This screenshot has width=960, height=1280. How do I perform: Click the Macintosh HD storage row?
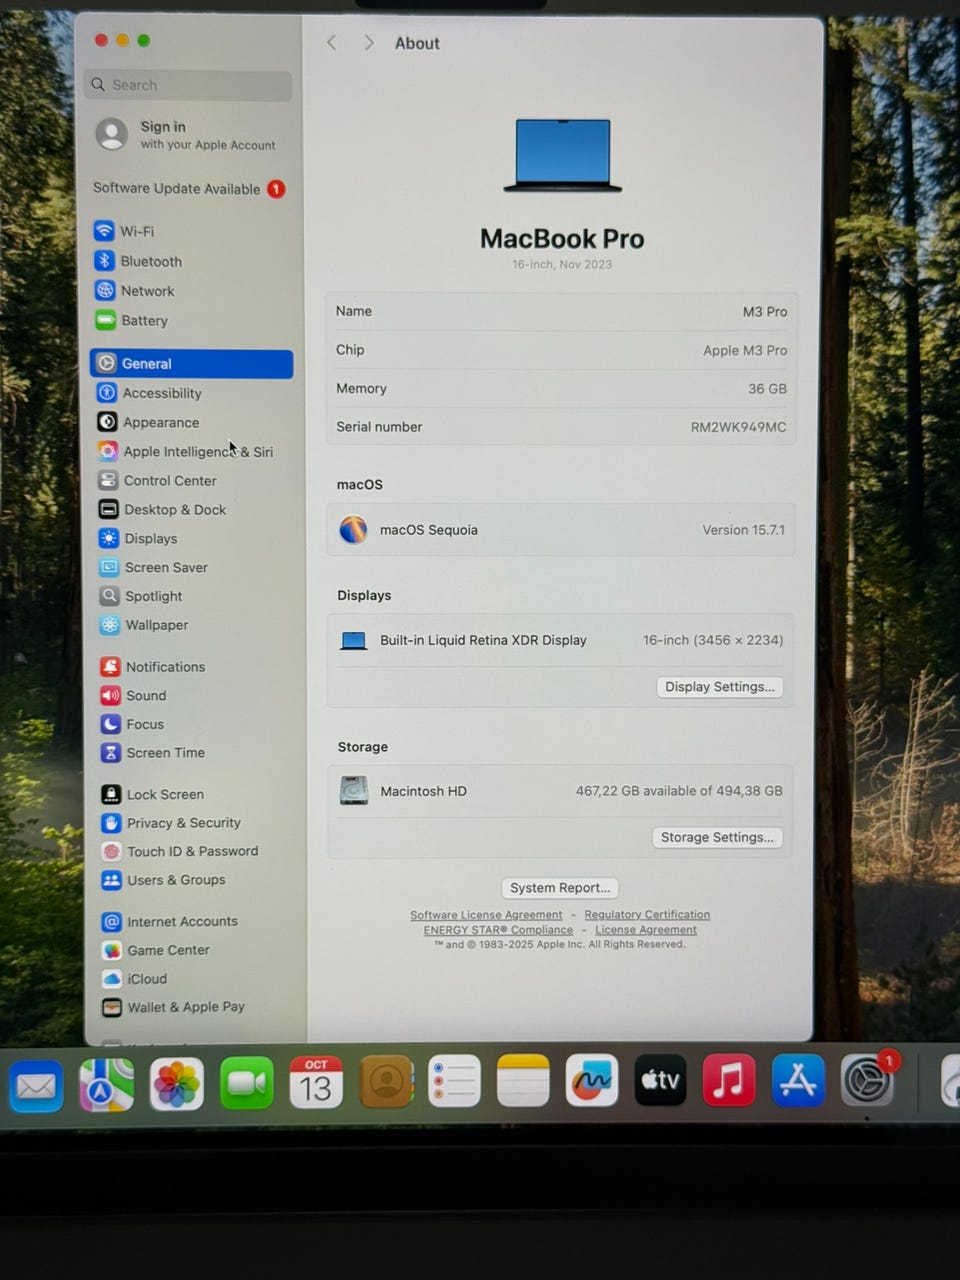560,791
